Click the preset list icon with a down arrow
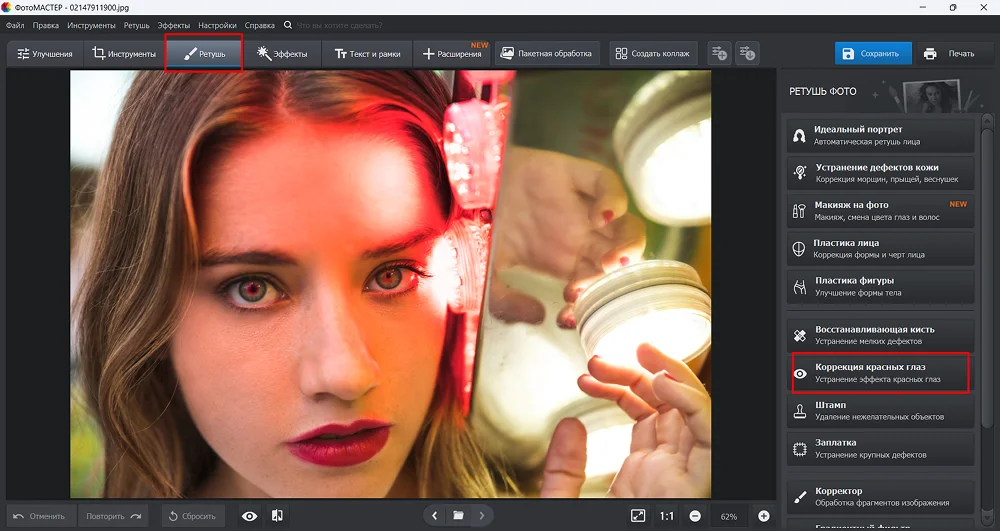1000x531 pixels. (x=747, y=54)
